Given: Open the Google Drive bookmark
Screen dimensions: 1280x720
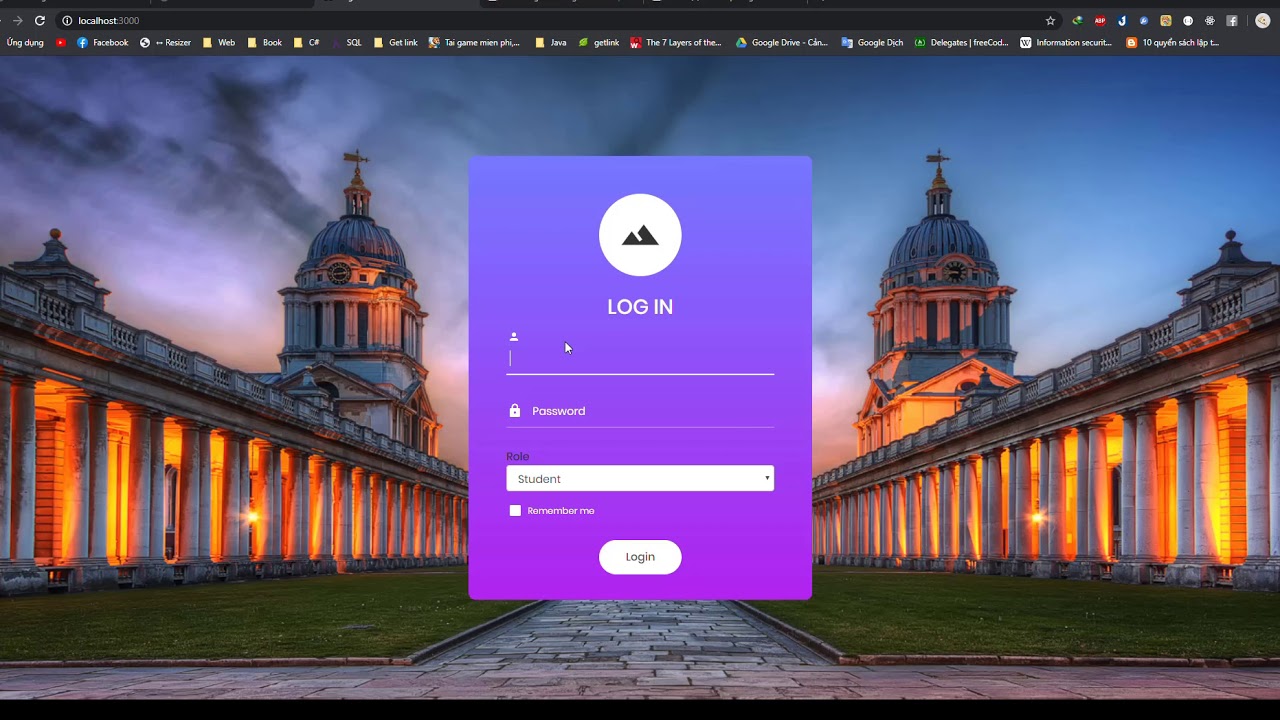Looking at the screenshot, I should point(782,43).
